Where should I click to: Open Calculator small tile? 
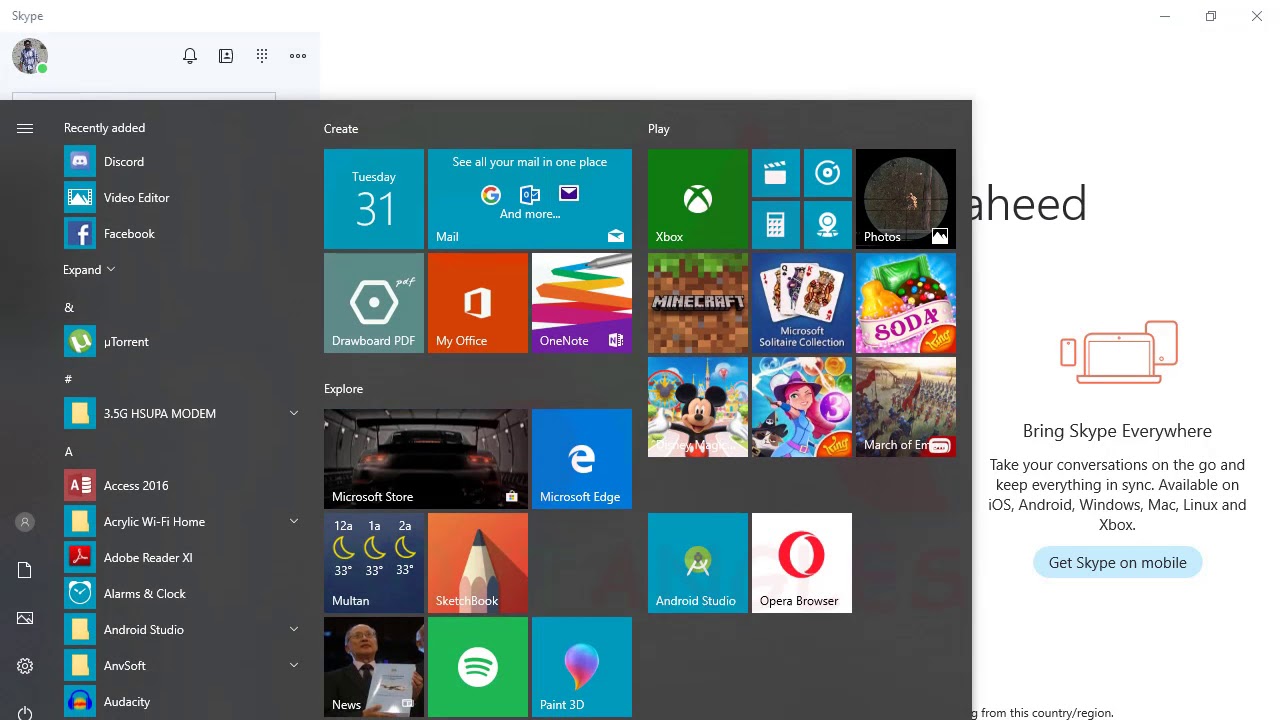(x=776, y=225)
